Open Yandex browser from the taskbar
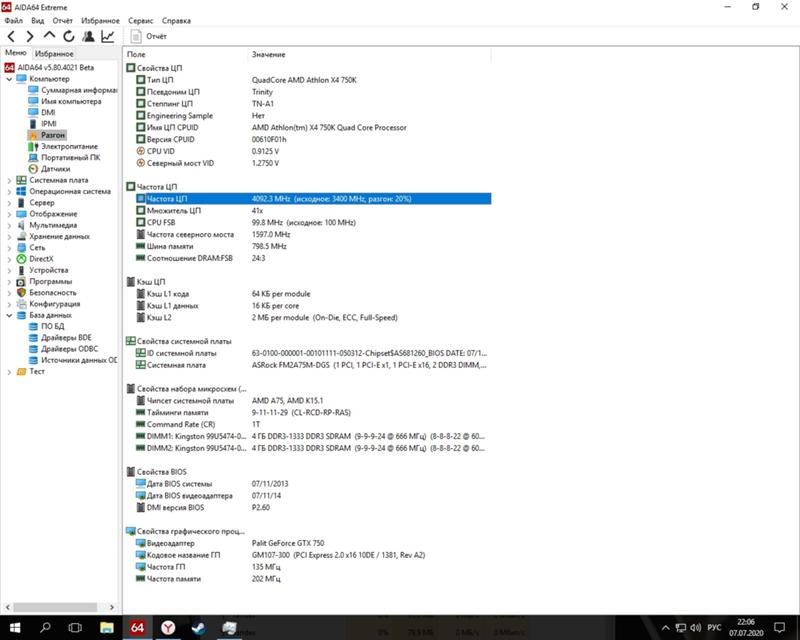 168,627
